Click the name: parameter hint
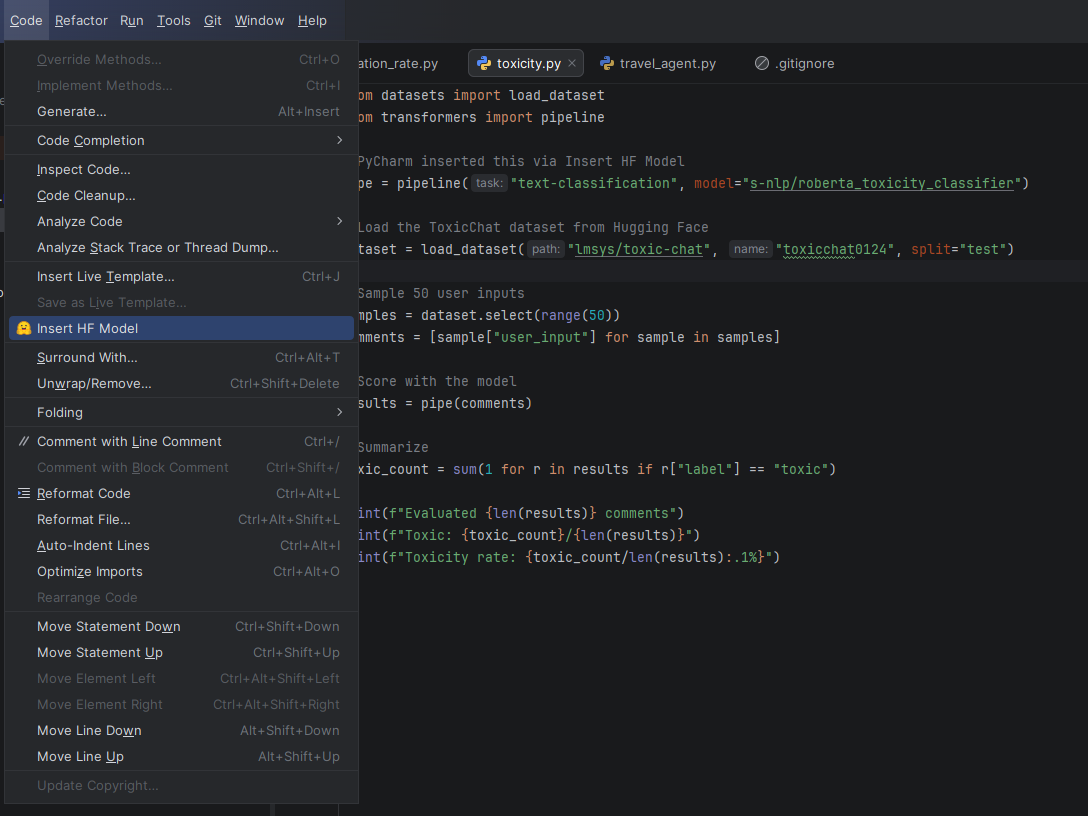The width and height of the screenshot is (1088, 816). tap(751, 249)
